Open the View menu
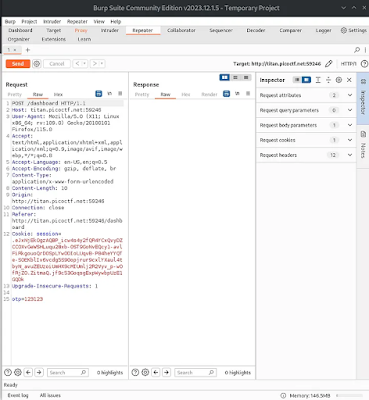The width and height of the screenshot is (369, 400). click(x=99, y=21)
